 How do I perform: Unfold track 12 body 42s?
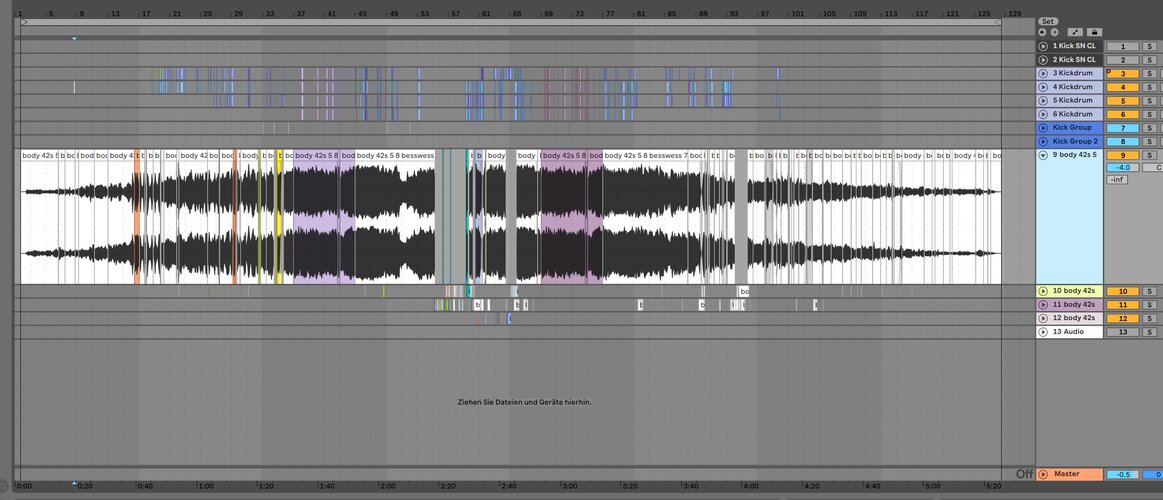click(x=1043, y=318)
